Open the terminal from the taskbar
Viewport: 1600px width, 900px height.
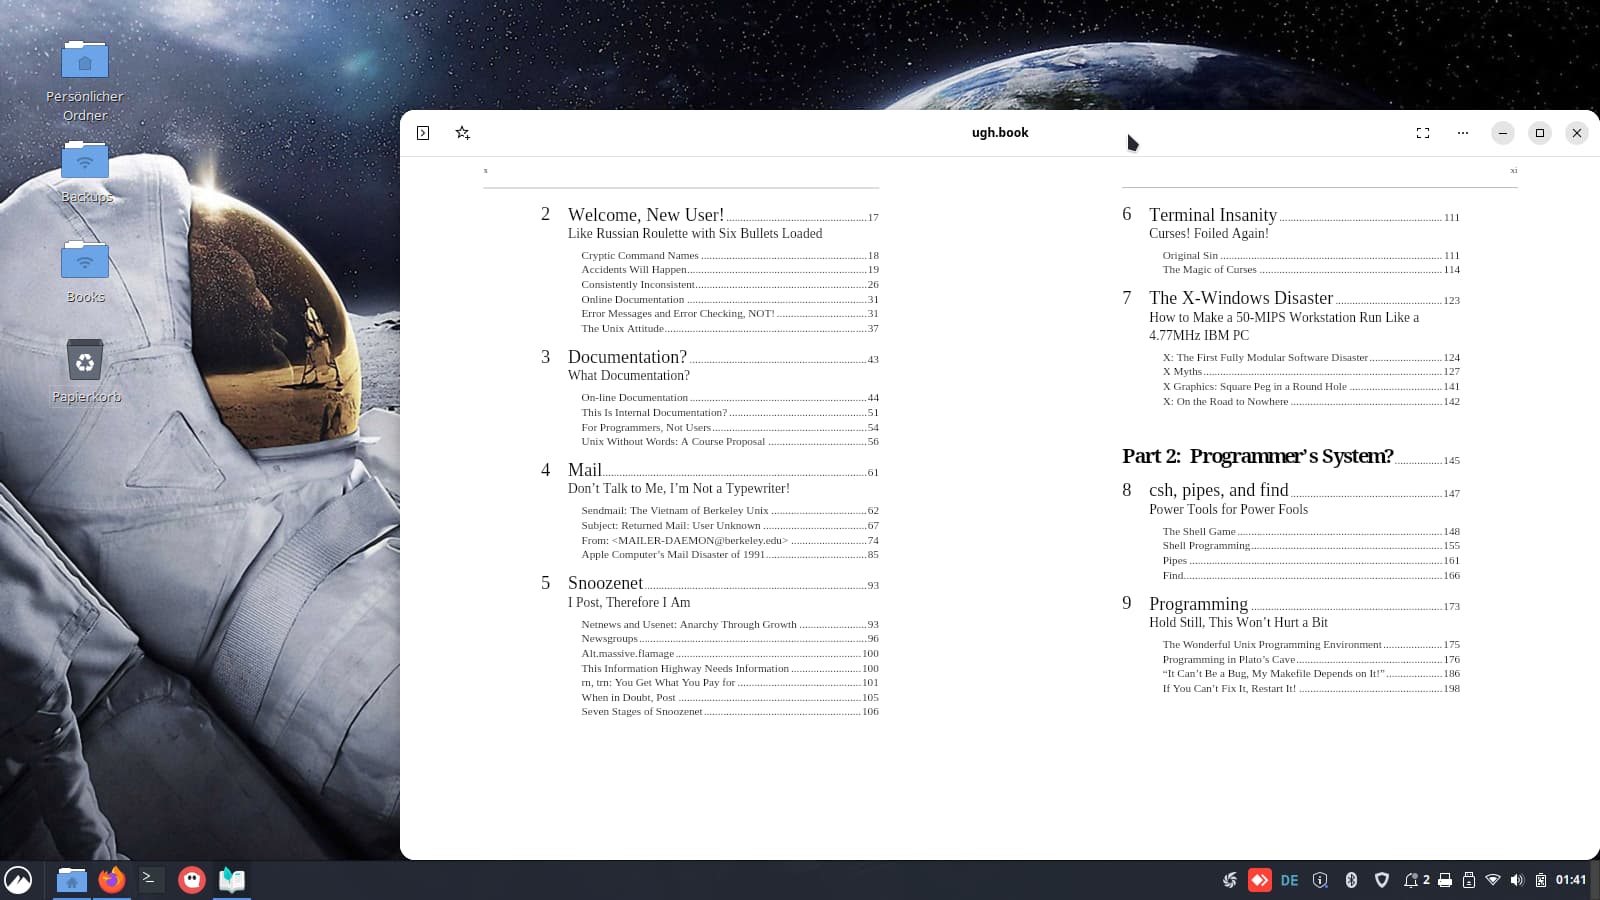click(151, 880)
